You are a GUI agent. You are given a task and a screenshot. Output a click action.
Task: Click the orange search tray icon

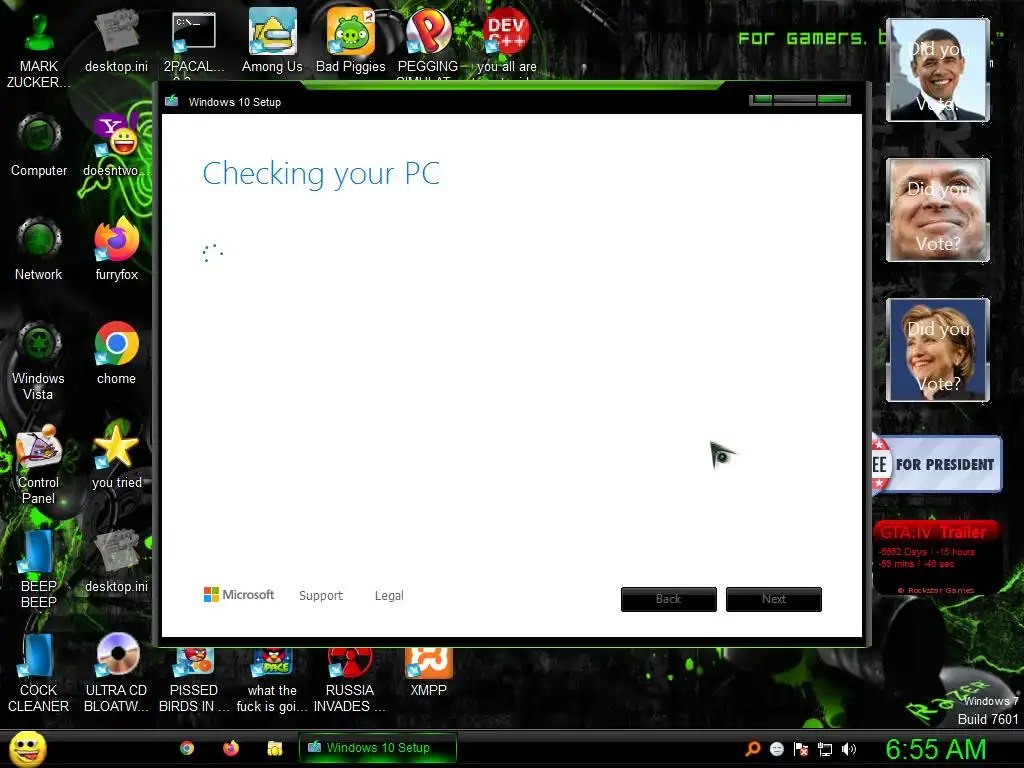pyautogui.click(x=753, y=748)
